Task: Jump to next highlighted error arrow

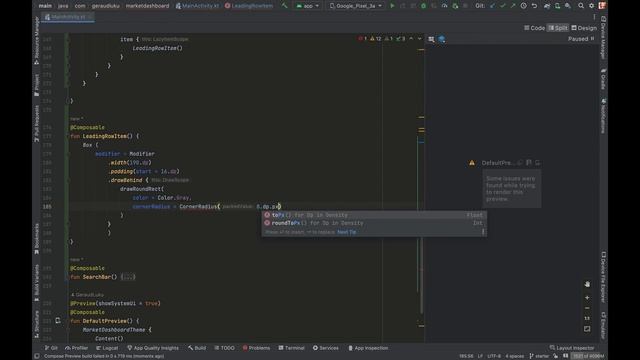Action: [419, 39]
